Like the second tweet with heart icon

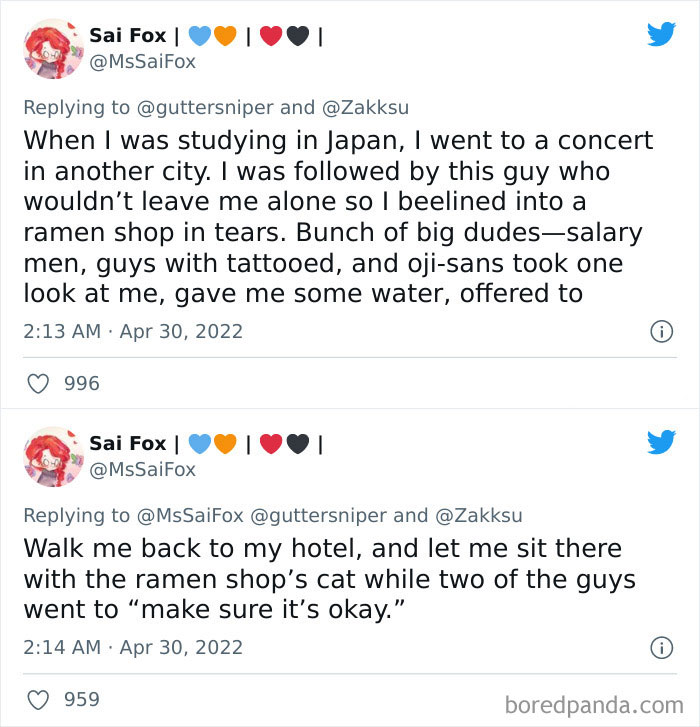(x=37, y=699)
